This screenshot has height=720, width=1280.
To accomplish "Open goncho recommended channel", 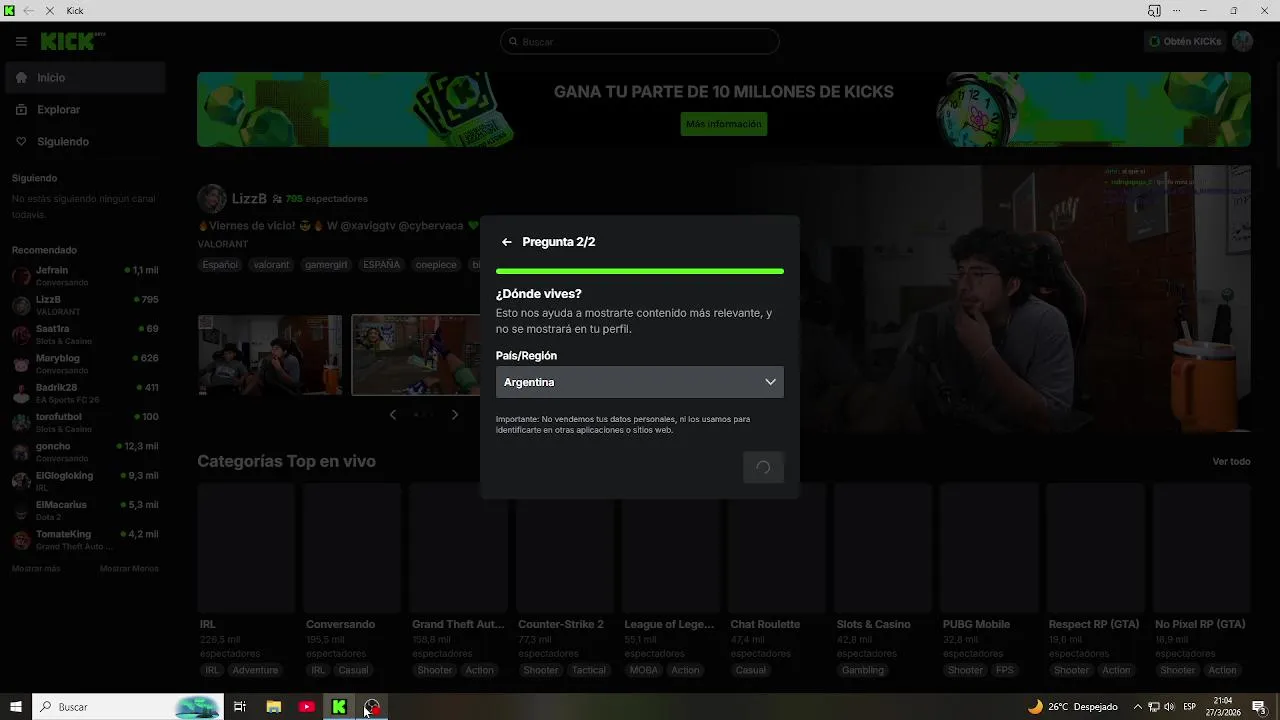I will (x=85, y=451).
